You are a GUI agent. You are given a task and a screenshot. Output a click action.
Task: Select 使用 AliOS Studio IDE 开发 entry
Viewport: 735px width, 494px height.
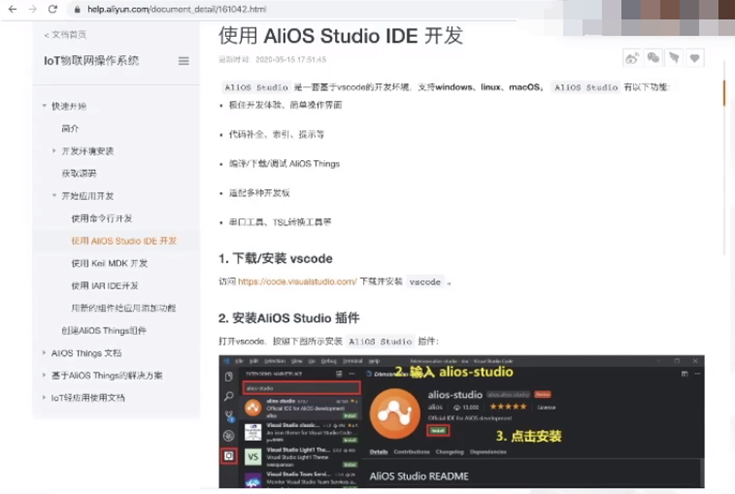(124, 241)
